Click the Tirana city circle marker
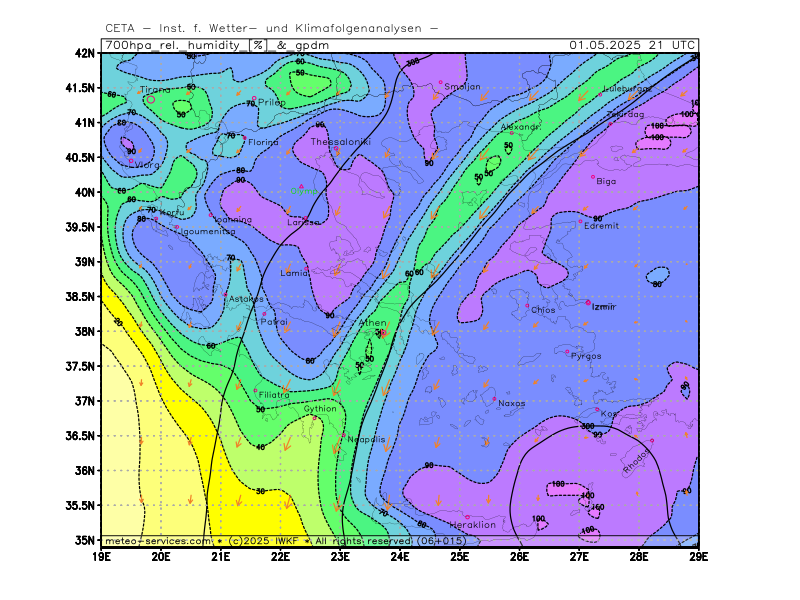800x600 pixels. [151, 99]
